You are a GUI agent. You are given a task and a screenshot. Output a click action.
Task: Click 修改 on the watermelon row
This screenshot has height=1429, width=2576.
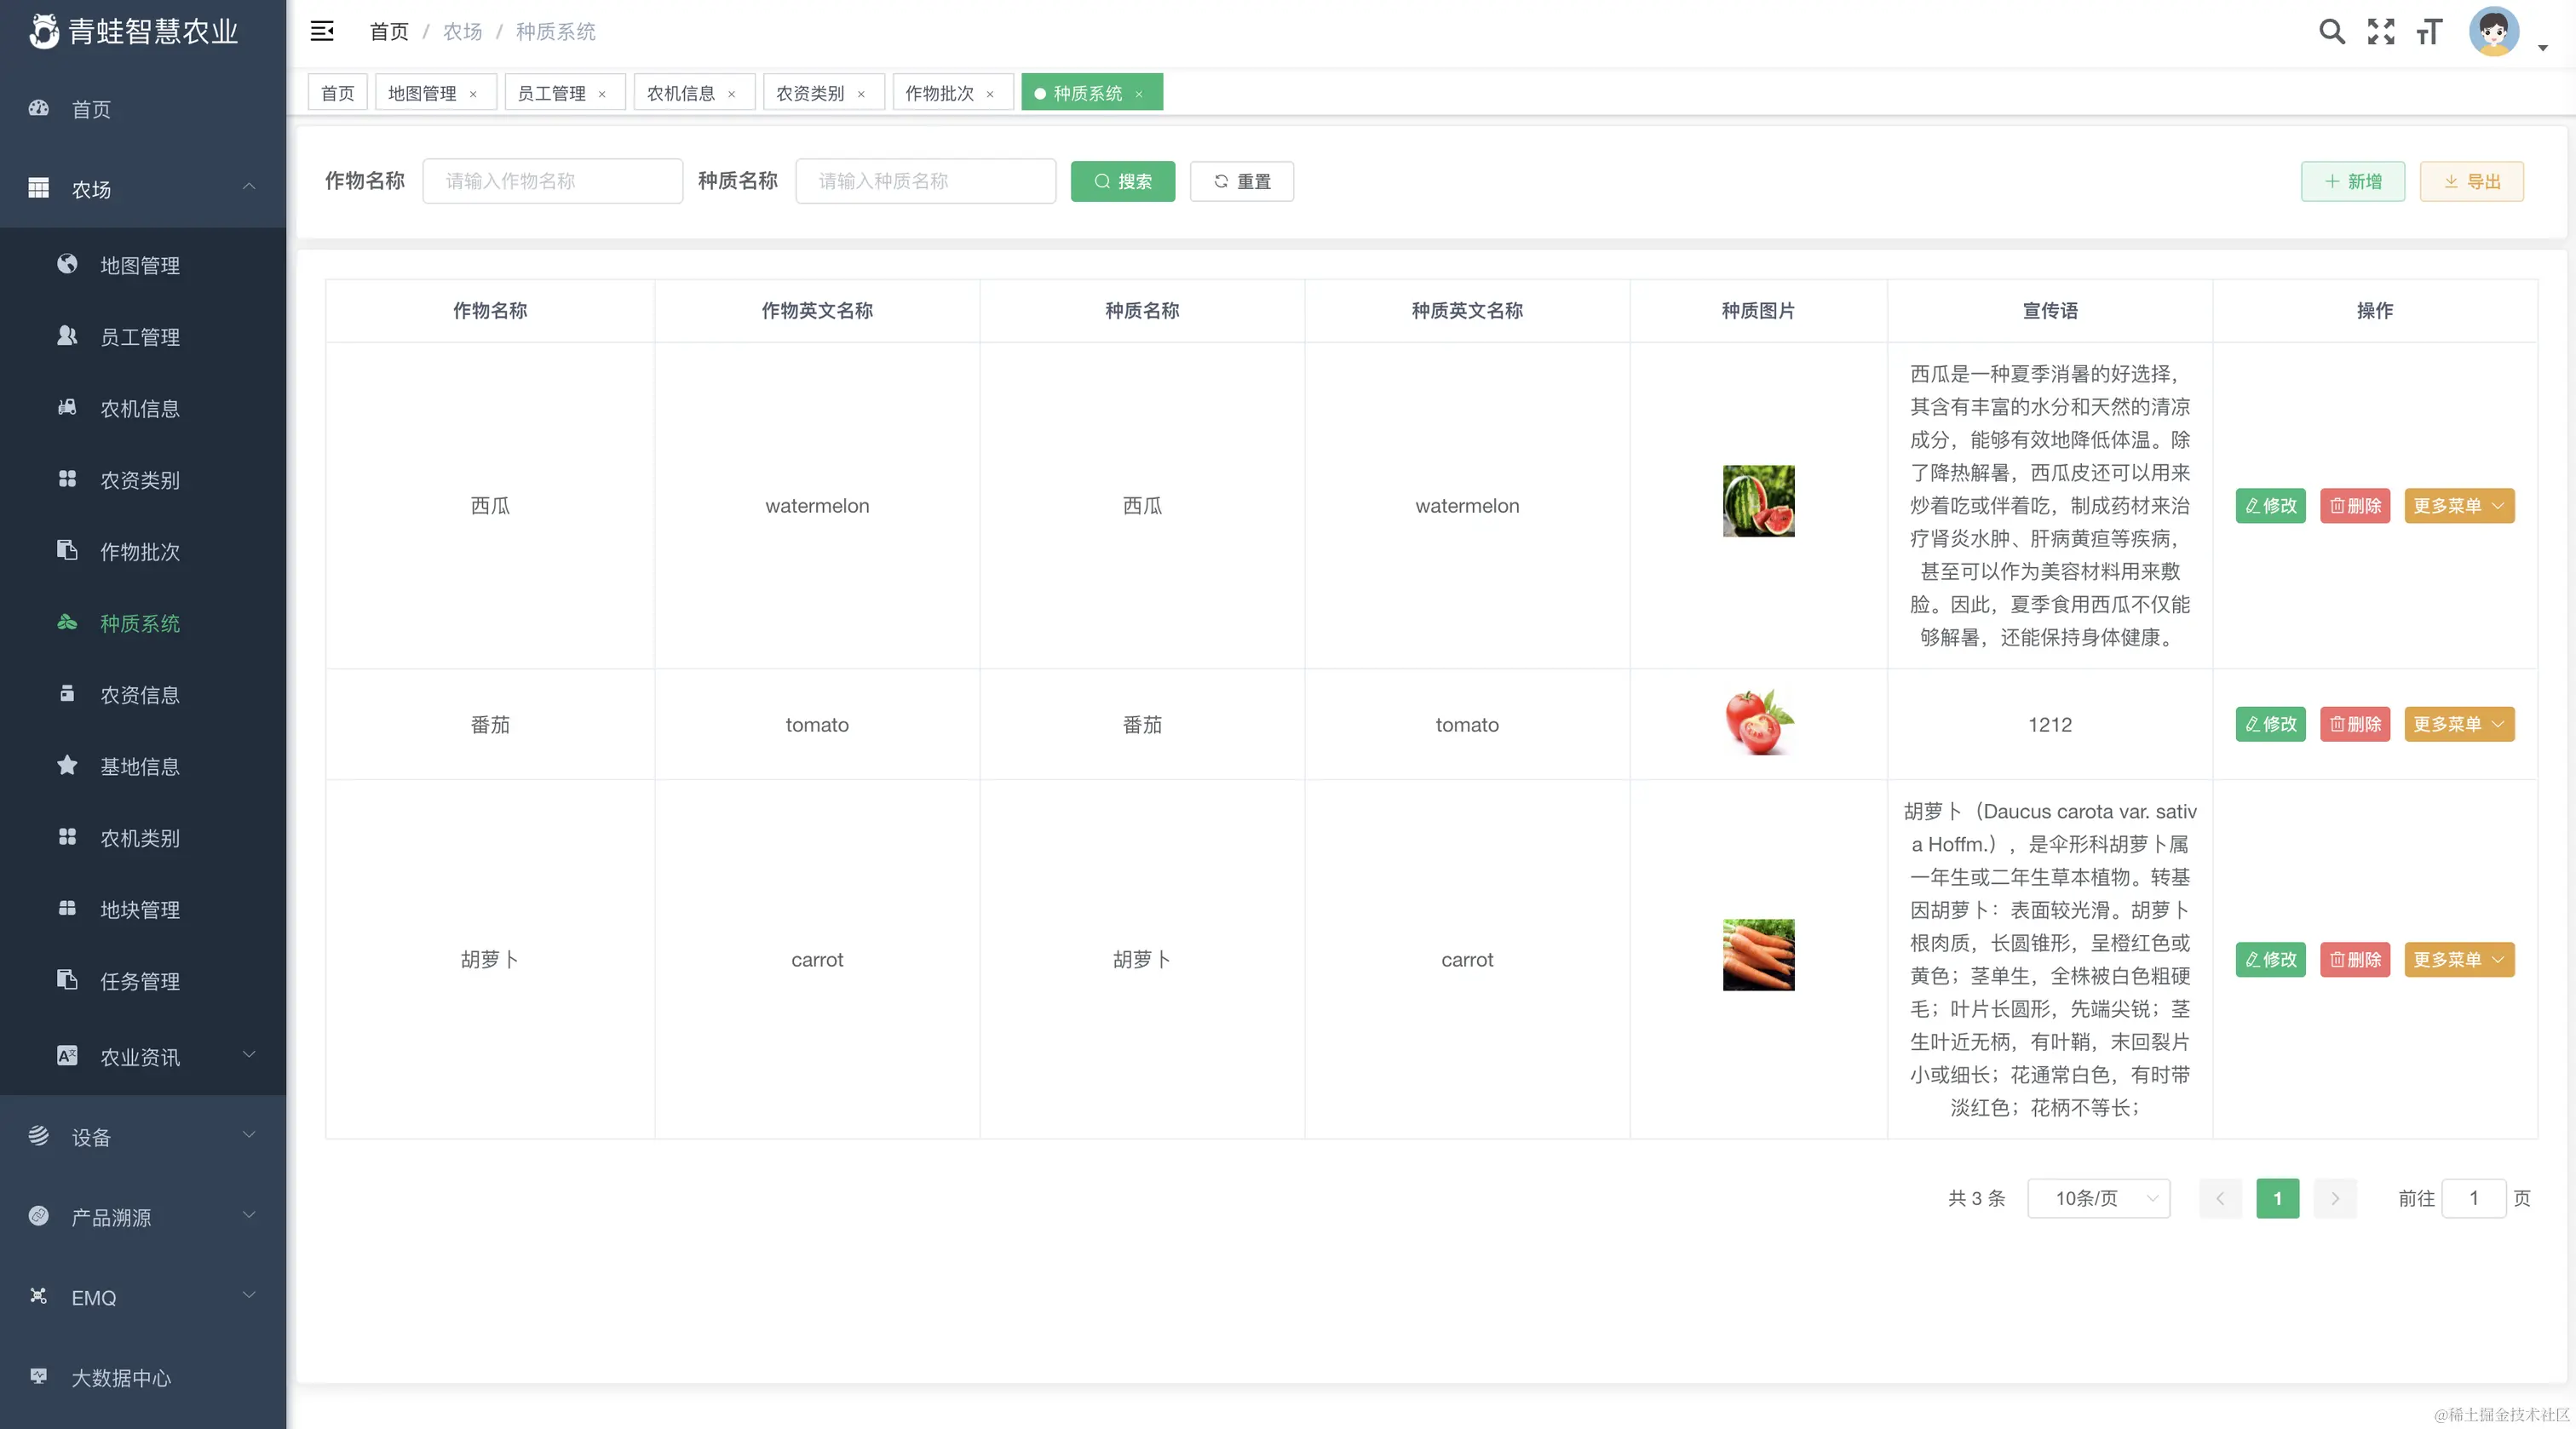point(2270,506)
